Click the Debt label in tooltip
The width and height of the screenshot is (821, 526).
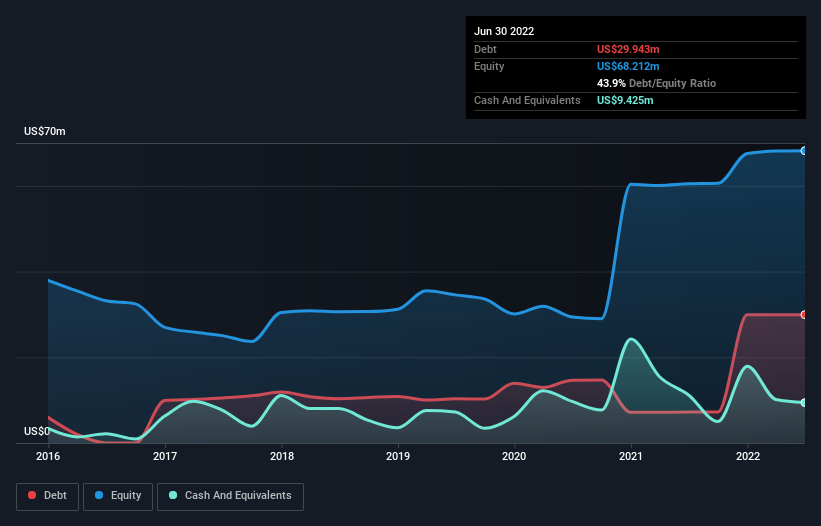click(485, 49)
